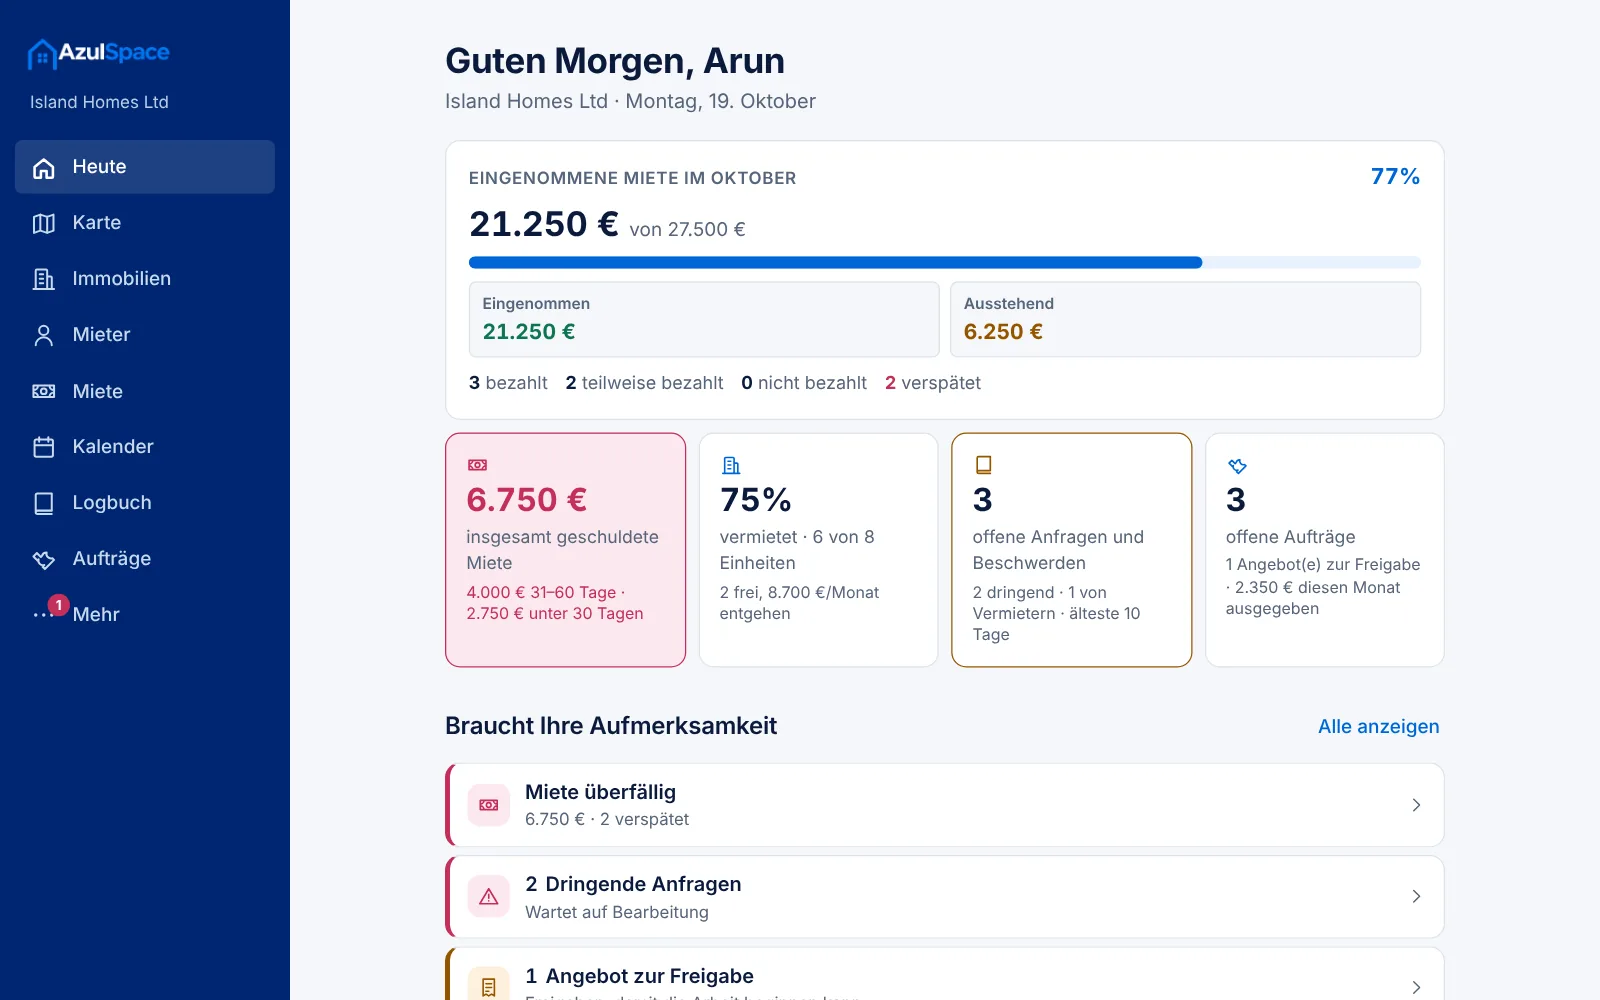Click the receipt icon for Angebot zur Freigabe
This screenshot has height=1000, width=1600.
click(x=489, y=987)
